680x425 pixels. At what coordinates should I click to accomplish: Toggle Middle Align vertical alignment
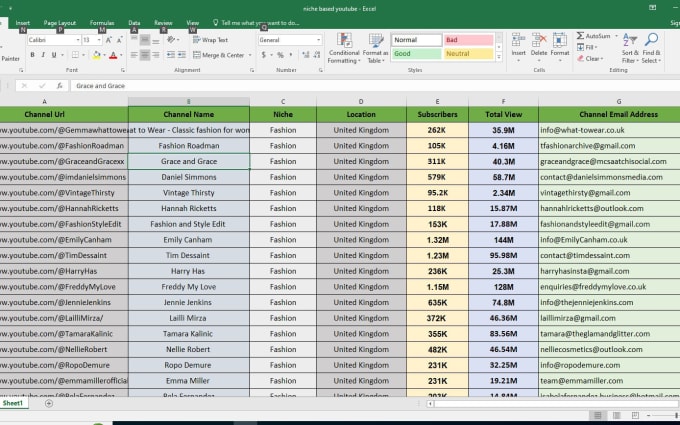click(145, 40)
